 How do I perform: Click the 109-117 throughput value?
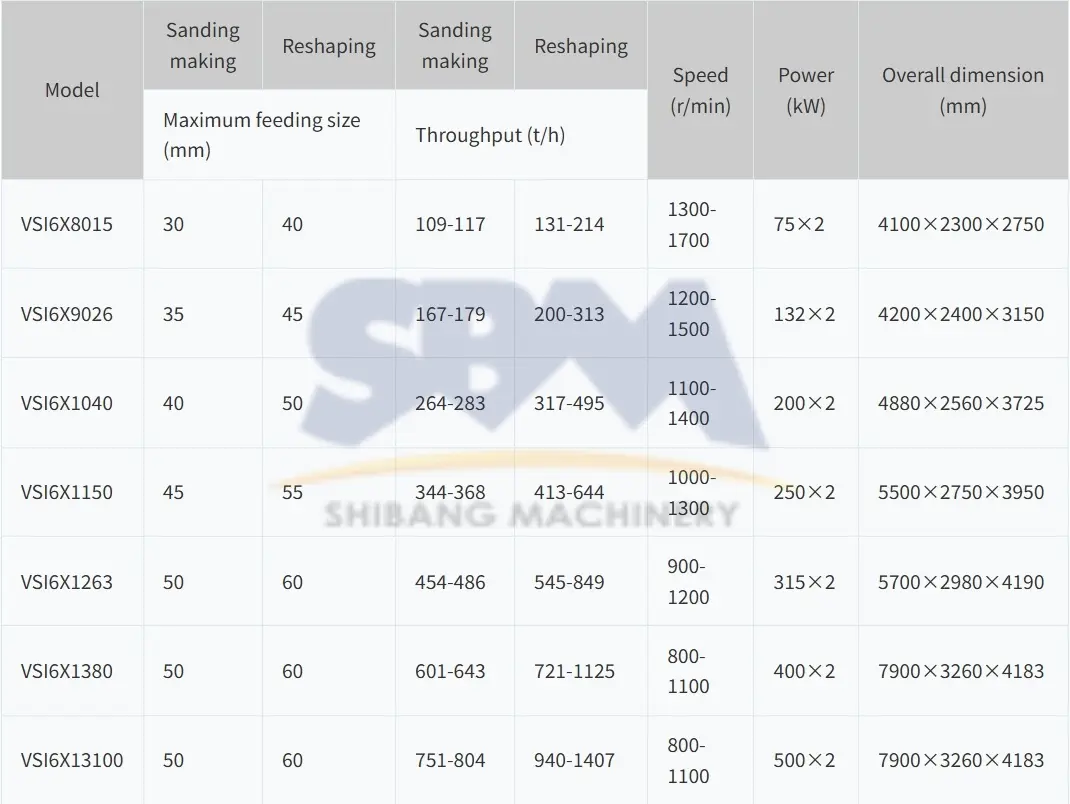pyautogui.click(x=450, y=224)
